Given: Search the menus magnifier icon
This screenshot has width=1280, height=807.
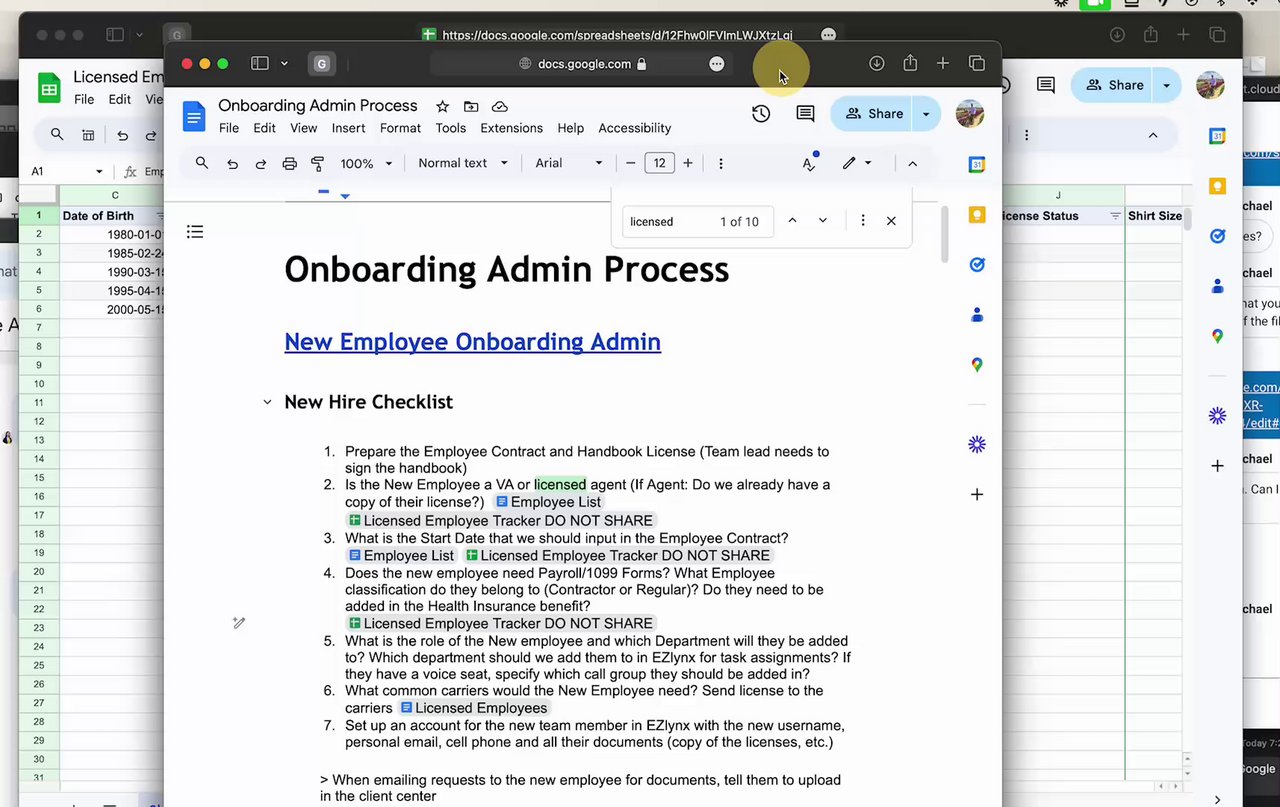Looking at the screenshot, I should (x=202, y=163).
